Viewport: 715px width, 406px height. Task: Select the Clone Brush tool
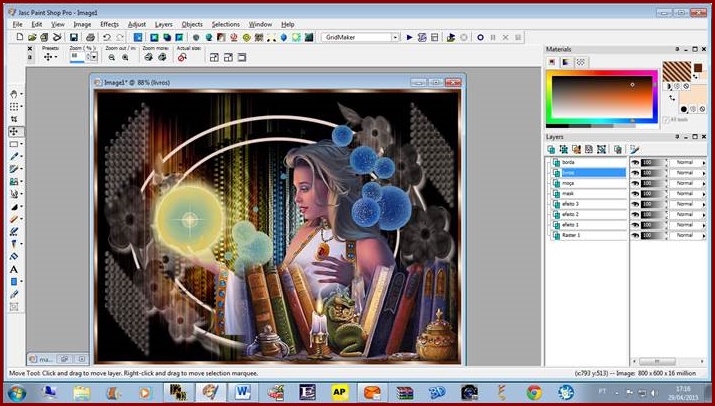pyautogui.click(x=14, y=182)
